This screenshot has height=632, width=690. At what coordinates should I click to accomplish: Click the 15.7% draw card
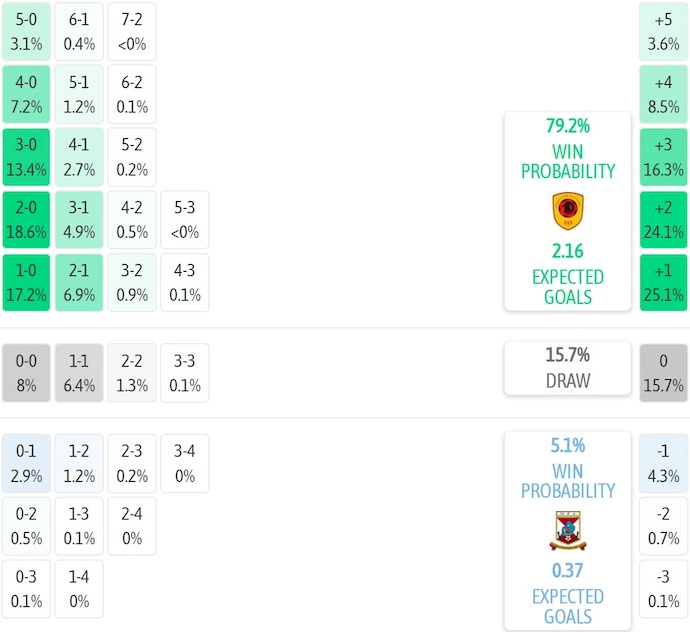tap(567, 367)
